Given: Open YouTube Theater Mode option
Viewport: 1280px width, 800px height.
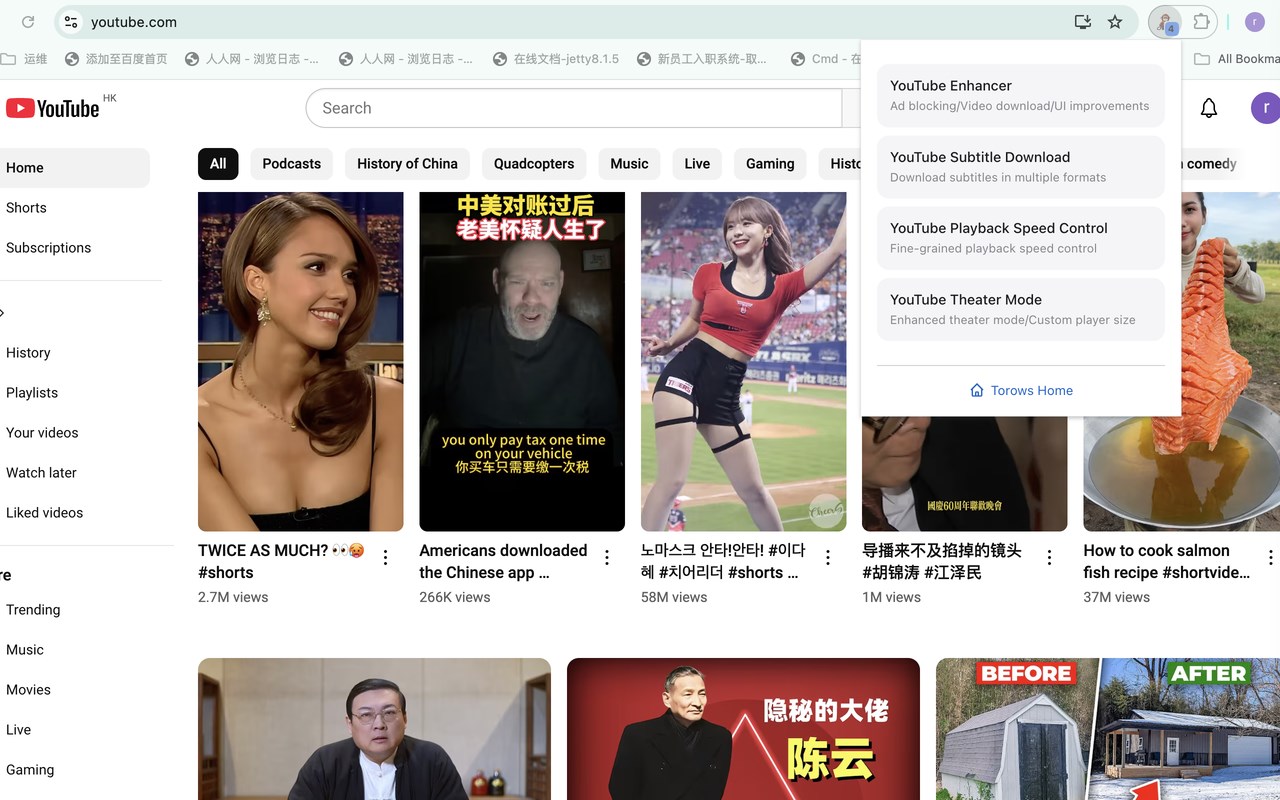Looking at the screenshot, I should [x=1021, y=309].
